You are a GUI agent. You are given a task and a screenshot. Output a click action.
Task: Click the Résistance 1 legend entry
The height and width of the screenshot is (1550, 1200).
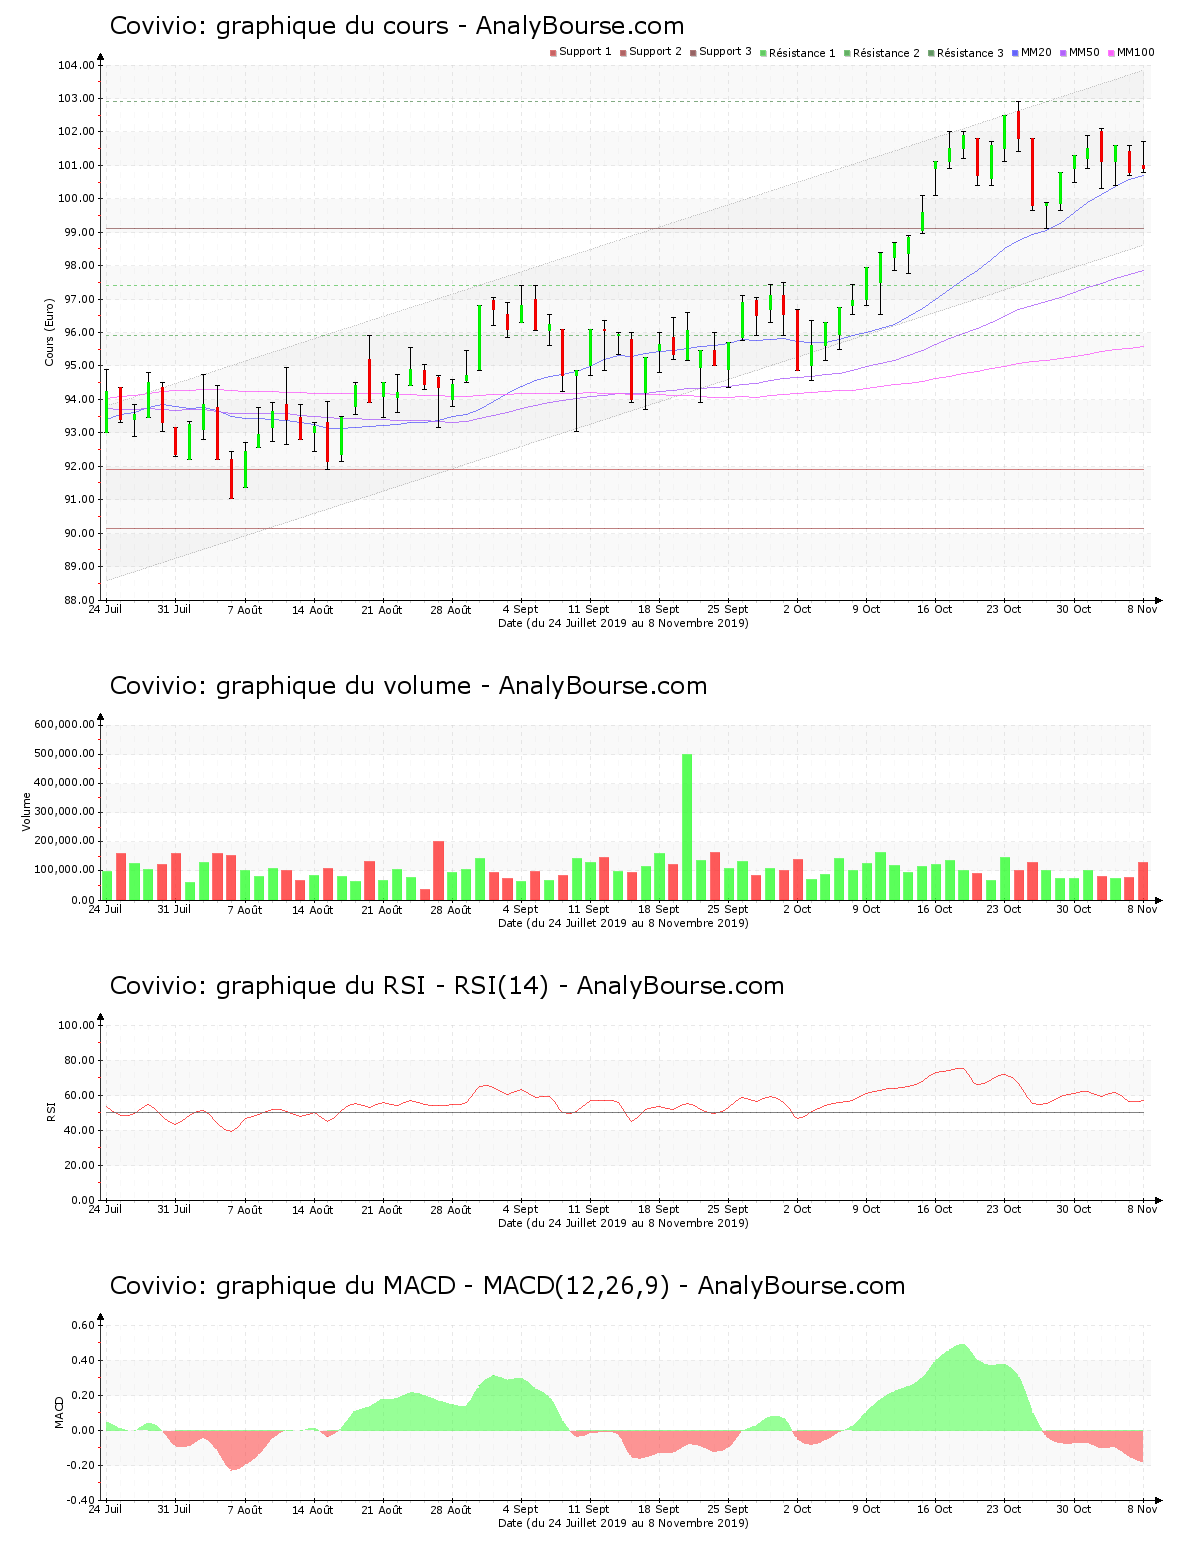coord(797,53)
